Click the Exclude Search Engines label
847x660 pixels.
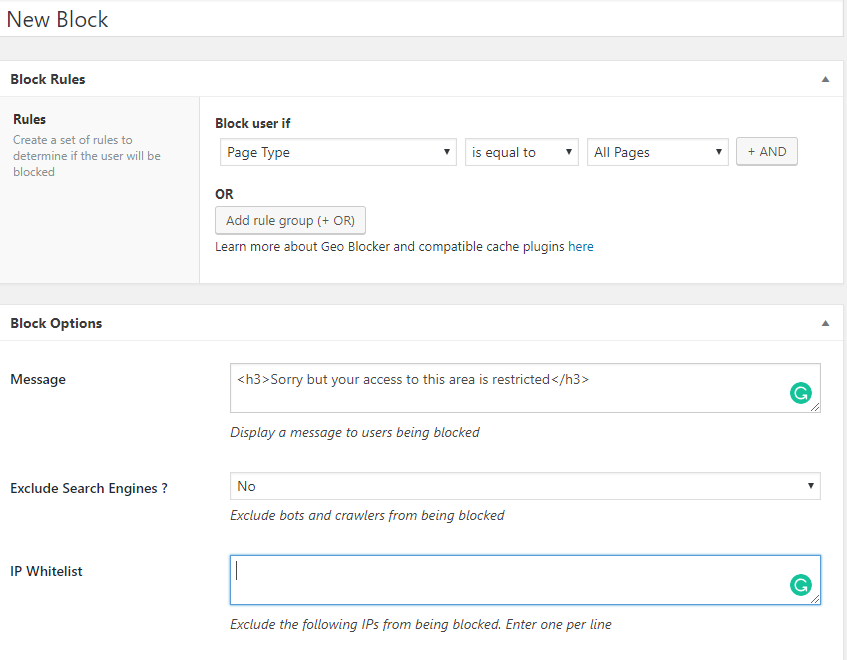click(88, 488)
